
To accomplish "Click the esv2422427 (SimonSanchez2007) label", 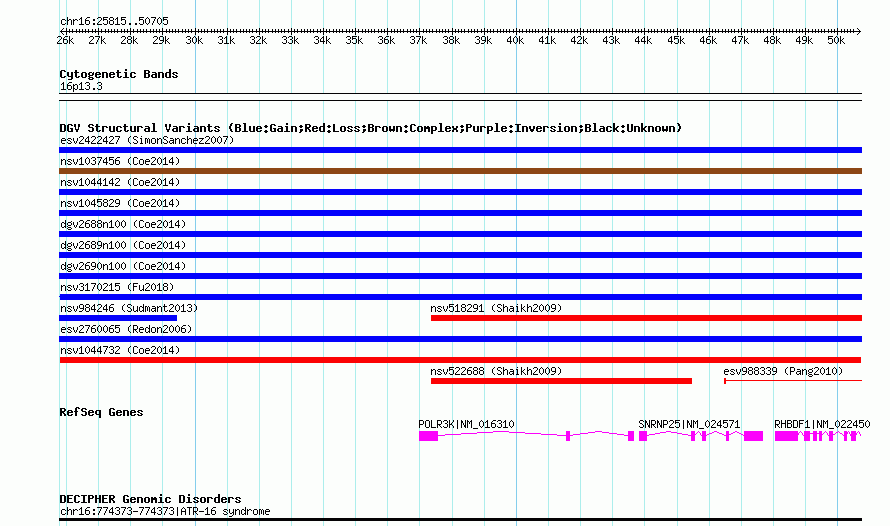I will pos(147,140).
